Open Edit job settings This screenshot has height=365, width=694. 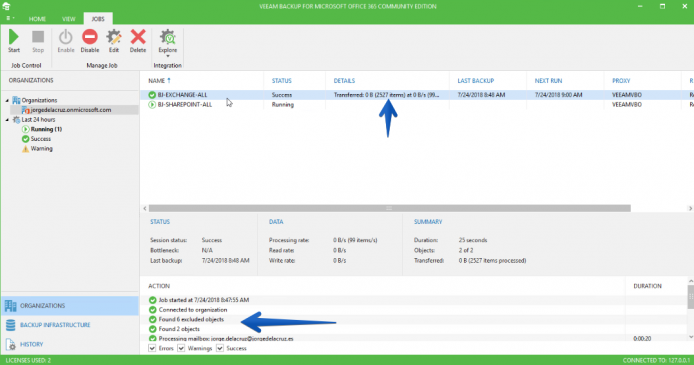coord(114,41)
